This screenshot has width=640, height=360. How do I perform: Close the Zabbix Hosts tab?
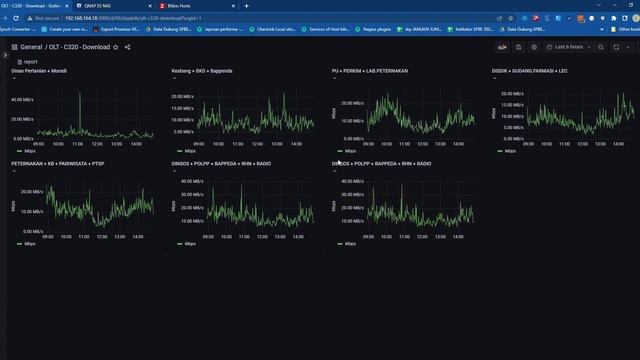[233, 6]
